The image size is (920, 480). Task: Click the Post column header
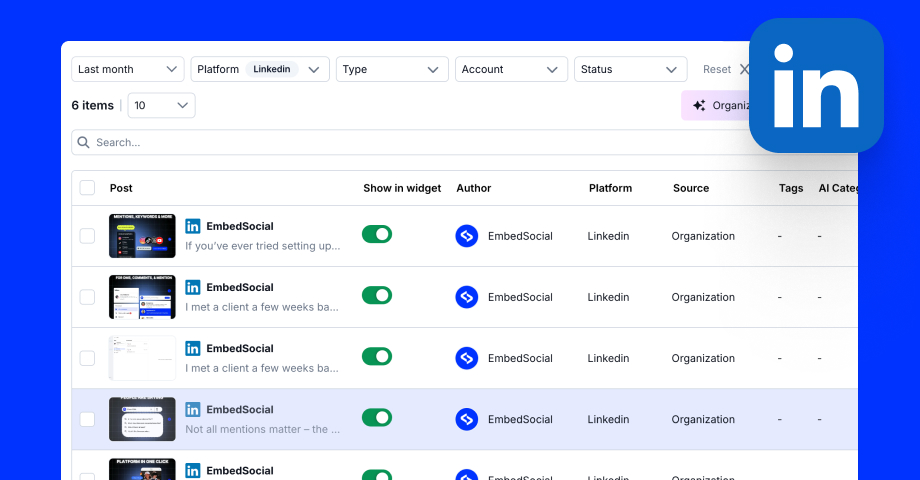tap(121, 188)
